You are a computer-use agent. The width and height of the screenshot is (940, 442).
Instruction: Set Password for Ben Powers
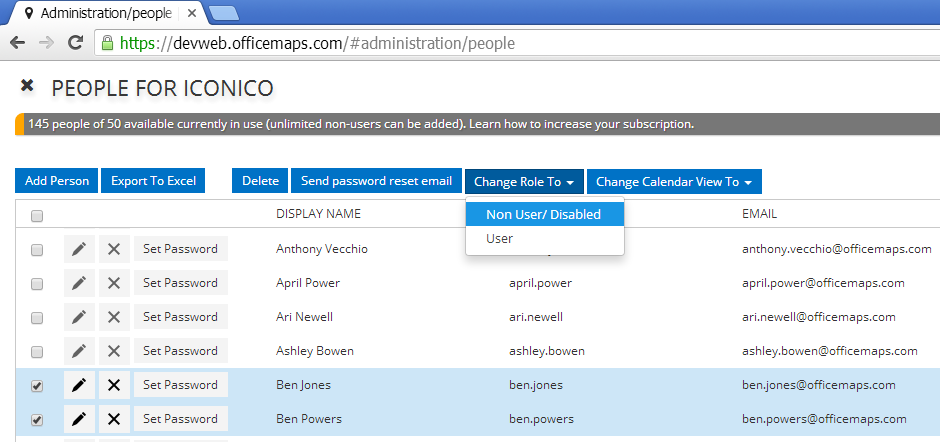180,419
